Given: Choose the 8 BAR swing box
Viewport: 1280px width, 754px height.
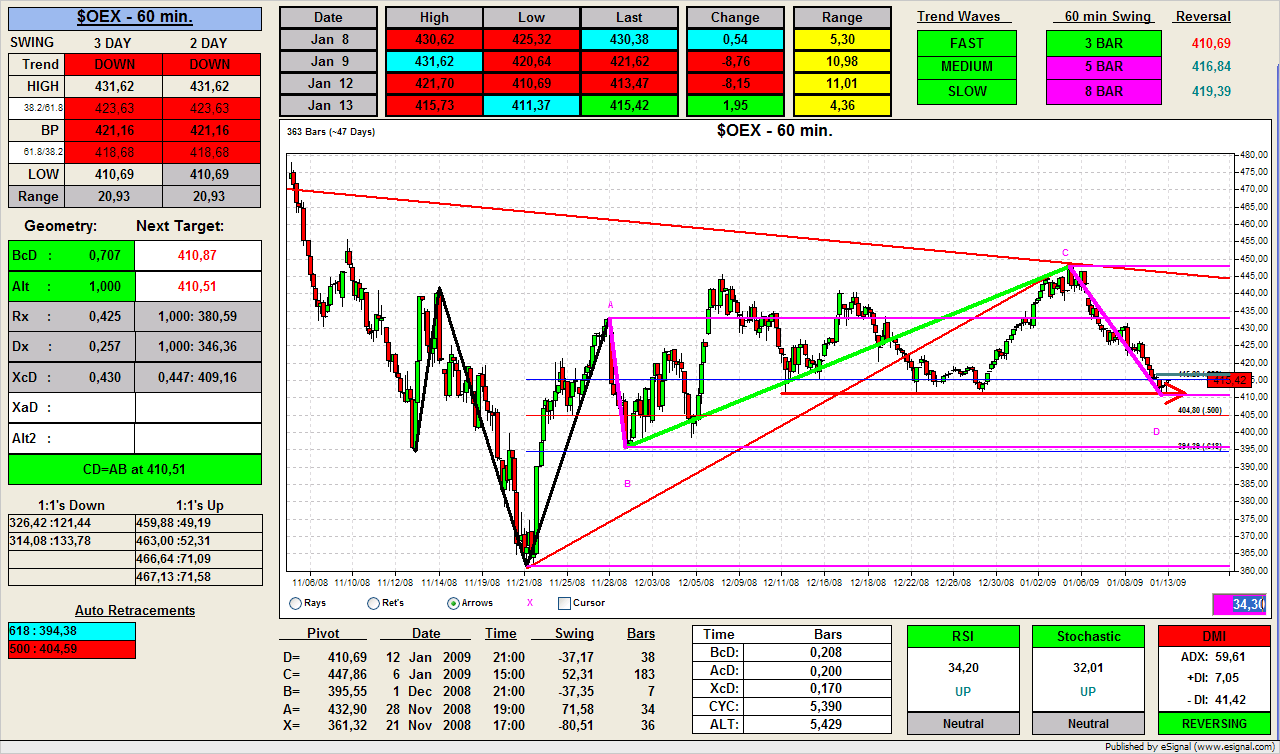Looking at the screenshot, I should coord(1104,91).
